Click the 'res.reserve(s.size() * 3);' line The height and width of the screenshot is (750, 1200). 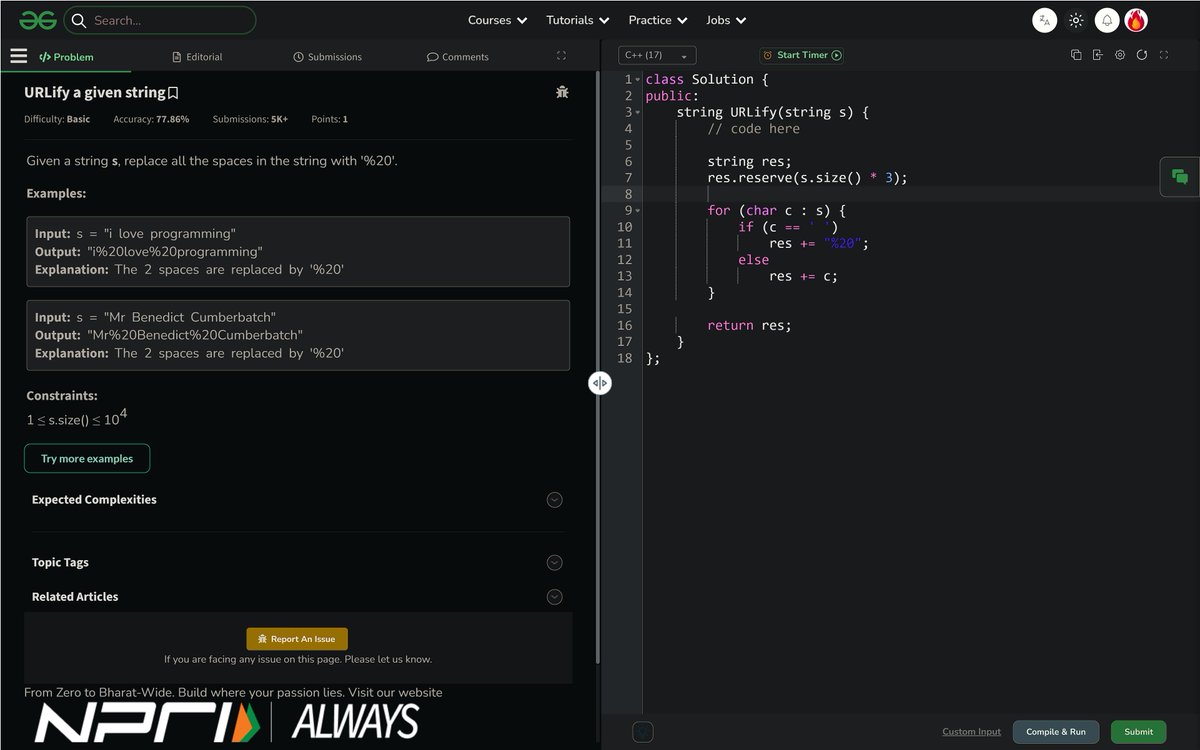point(807,178)
